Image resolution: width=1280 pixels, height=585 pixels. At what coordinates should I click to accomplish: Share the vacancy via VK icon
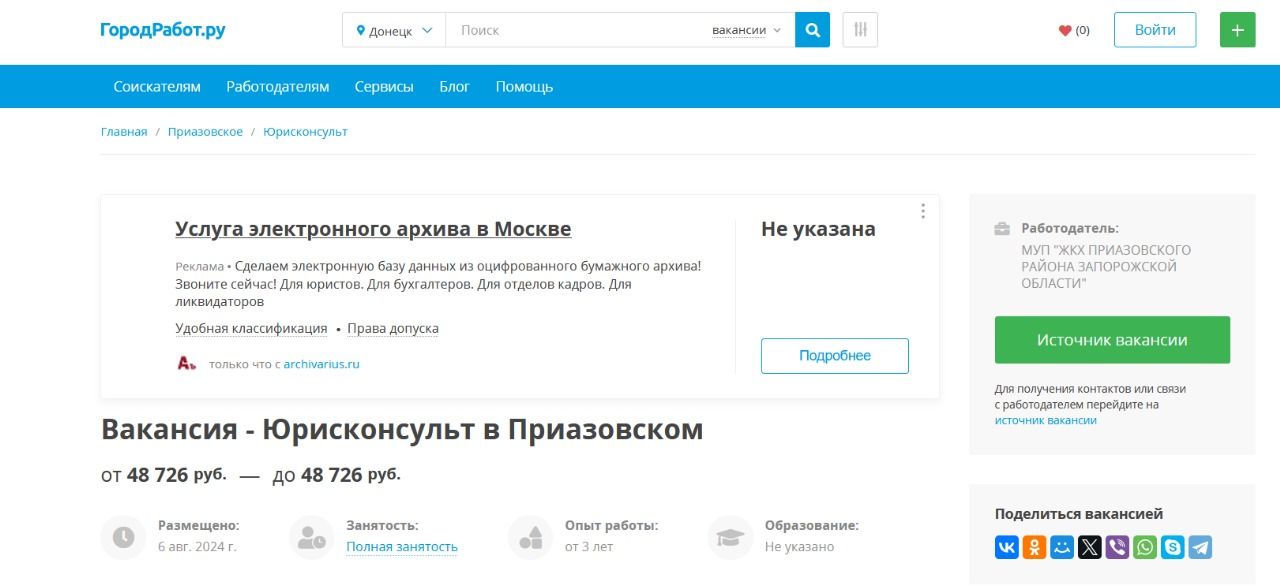(x=1006, y=547)
